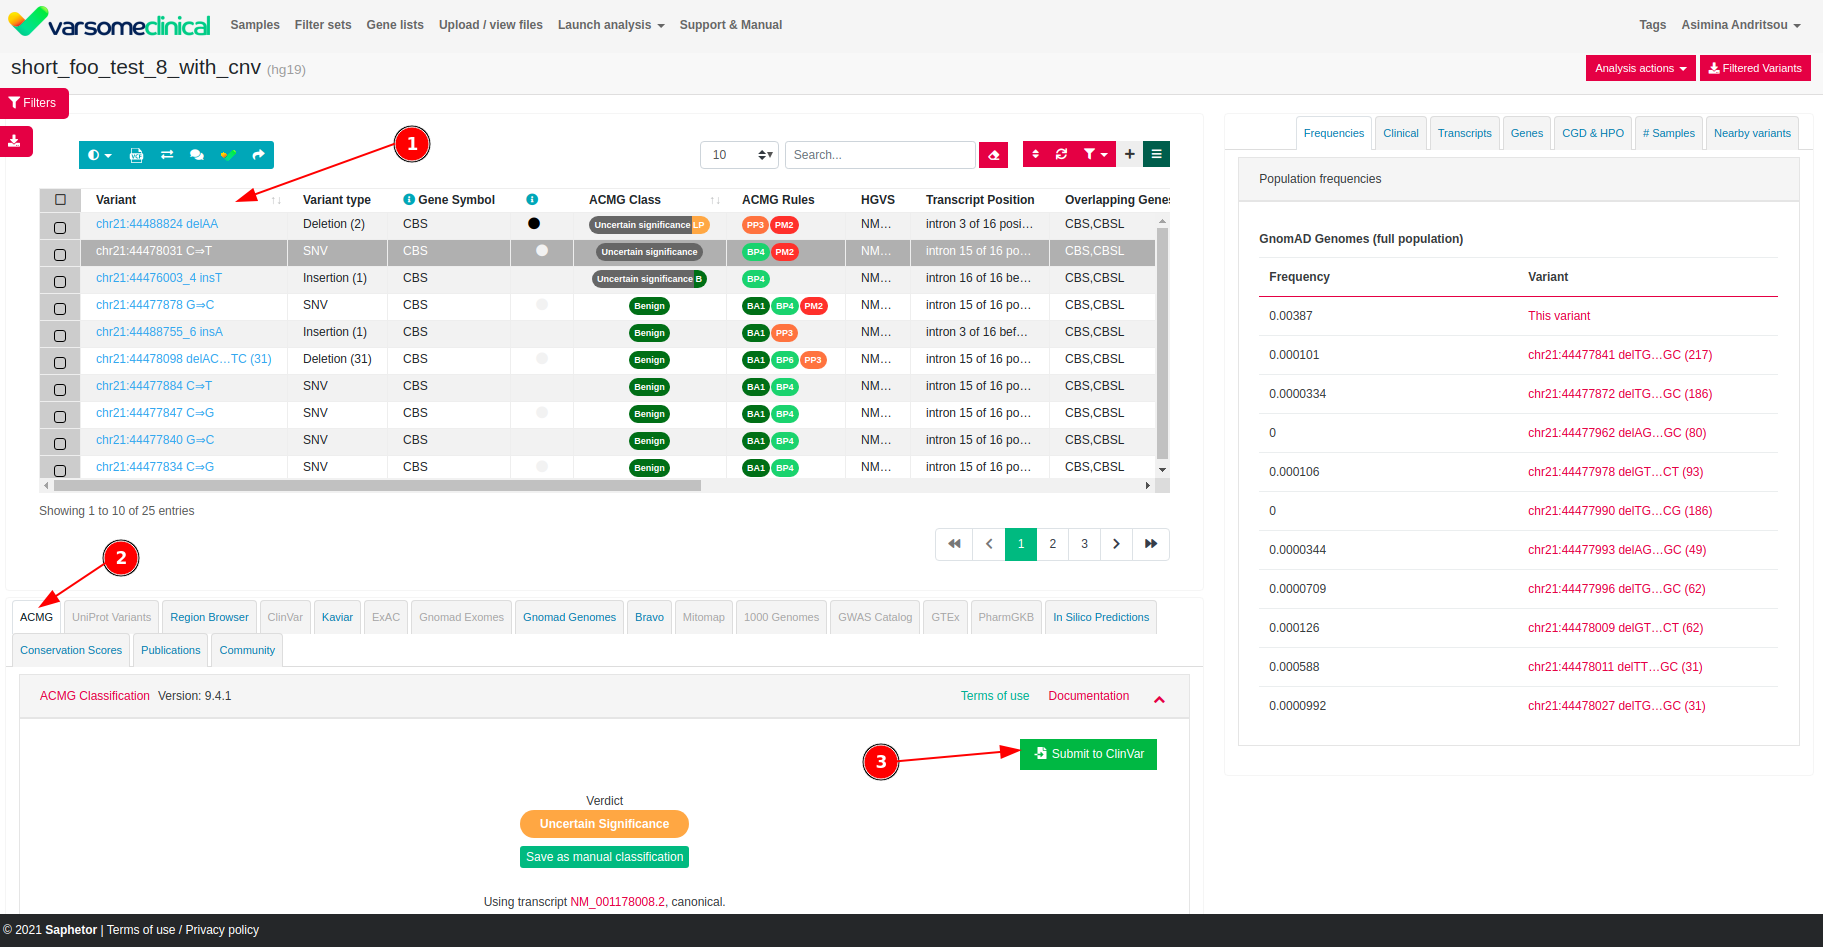Screen dimensions: 1823x947
Task: Click the variants table horizontal scrollbar
Action: [377, 486]
